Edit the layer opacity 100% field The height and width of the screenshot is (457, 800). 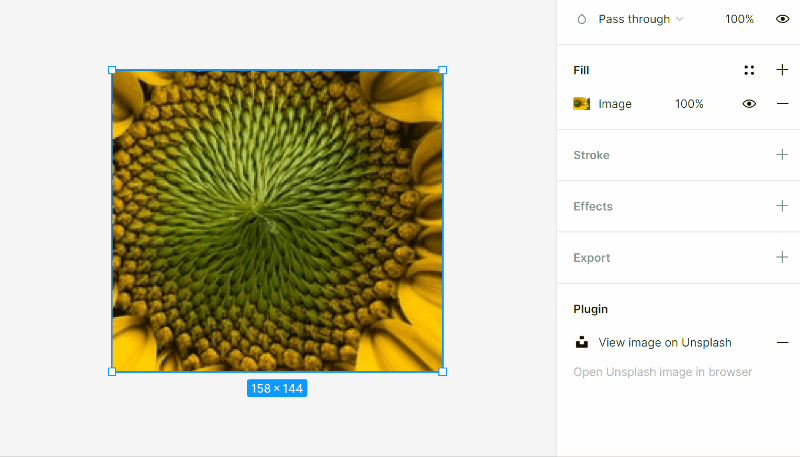point(739,19)
